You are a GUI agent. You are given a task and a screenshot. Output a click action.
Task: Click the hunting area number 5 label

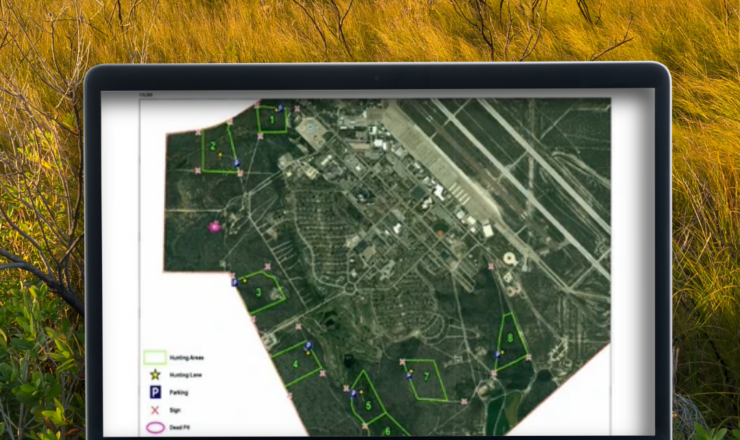pyautogui.click(x=368, y=406)
